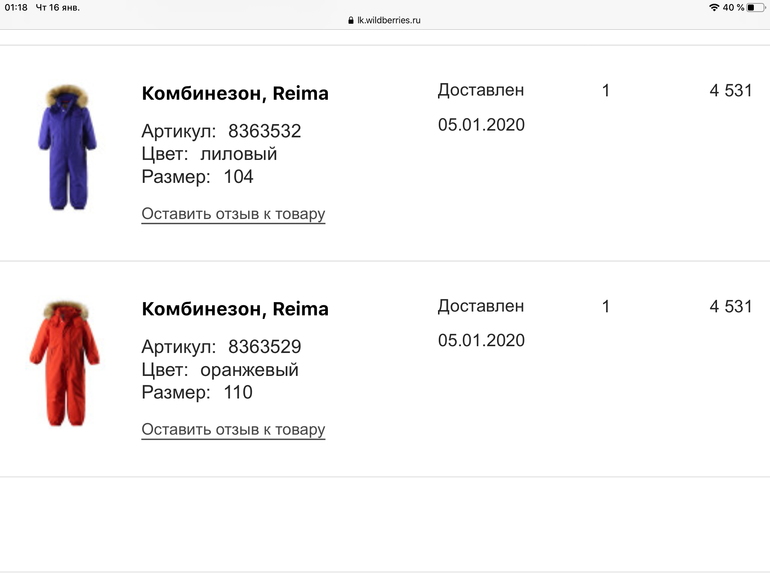Tap the lk.wildberries.ru address text
Image resolution: width=770 pixels, height=578 pixels.
click(389, 20)
